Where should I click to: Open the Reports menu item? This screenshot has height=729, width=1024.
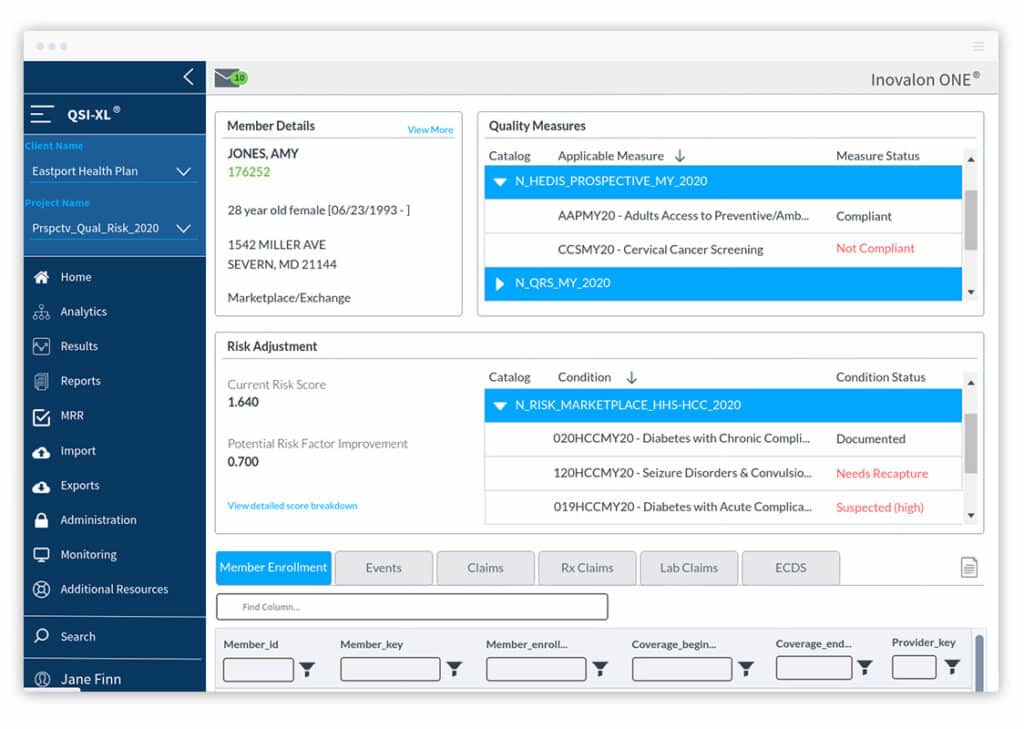tap(81, 381)
